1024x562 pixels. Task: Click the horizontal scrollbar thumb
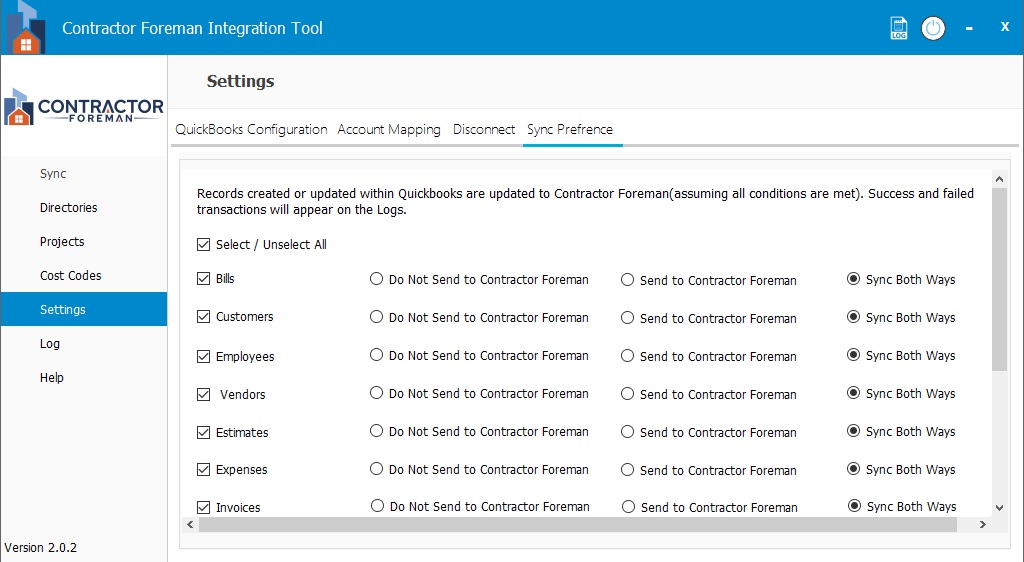tap(578, 524)
